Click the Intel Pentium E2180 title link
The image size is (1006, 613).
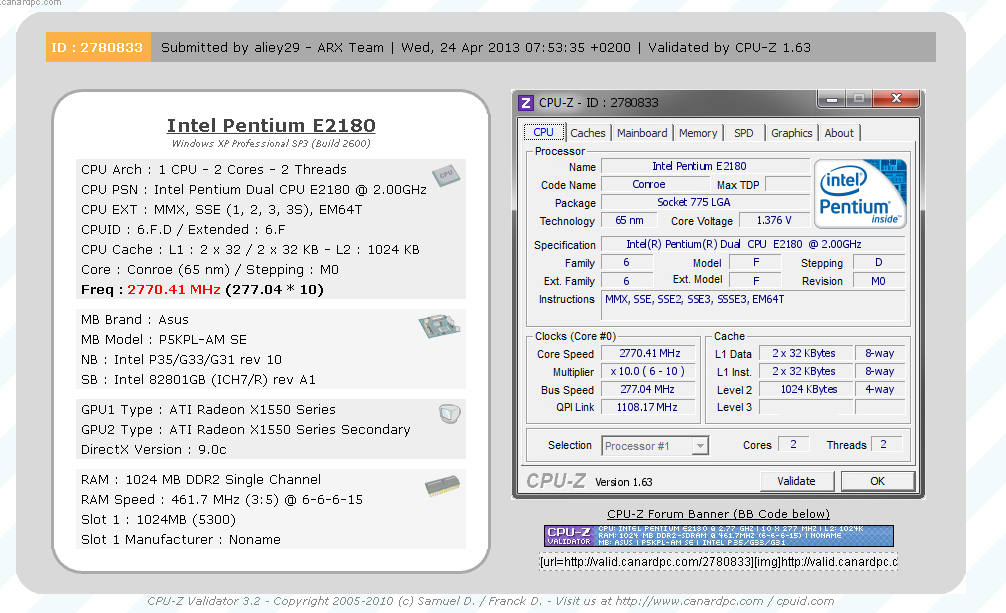tap(271, 125)
